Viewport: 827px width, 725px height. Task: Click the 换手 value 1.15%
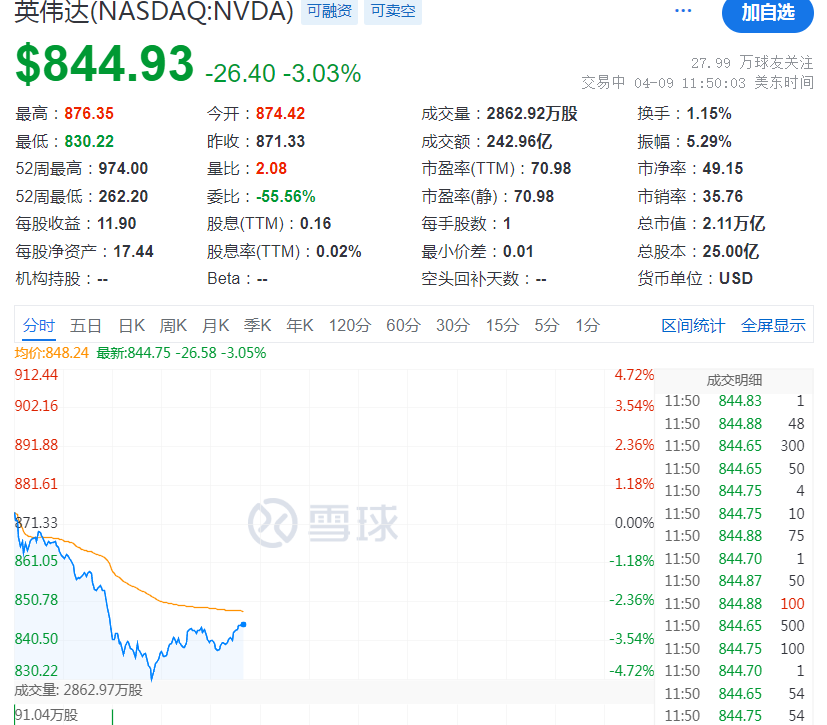[709, 113]
